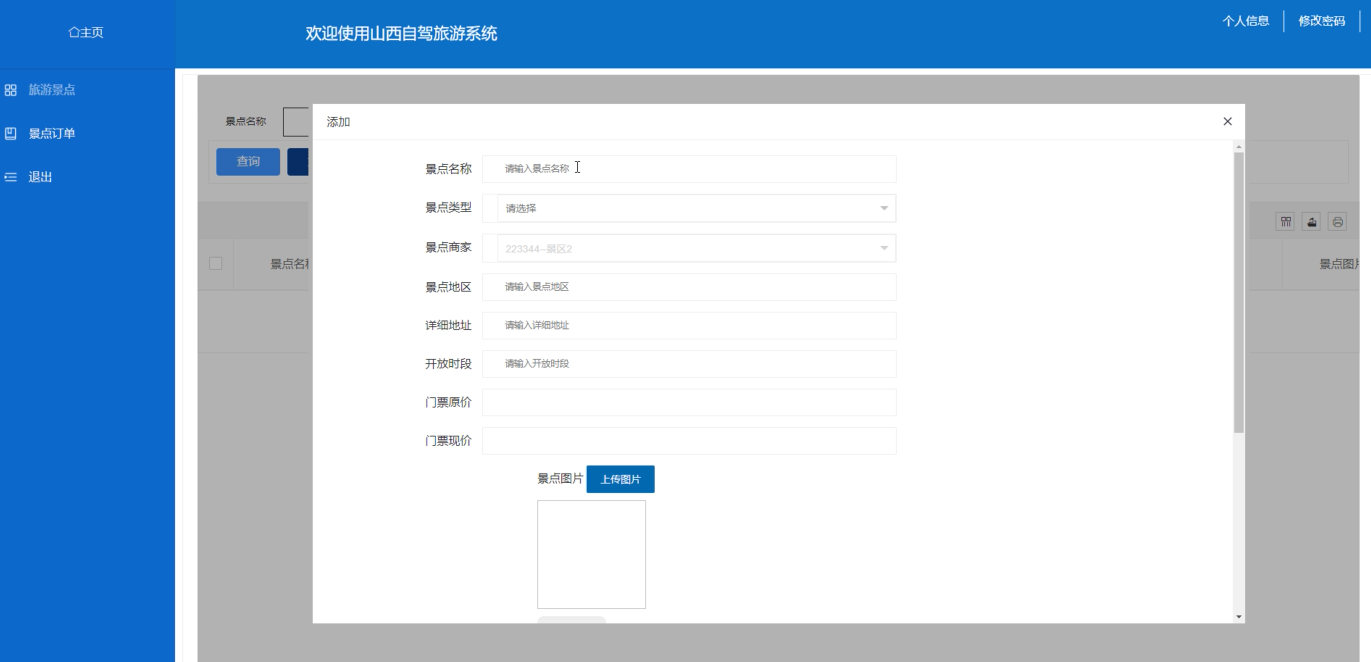1371x662 pixels.
Task: Click the 添加 dialog title
Action: pos(338,122)
